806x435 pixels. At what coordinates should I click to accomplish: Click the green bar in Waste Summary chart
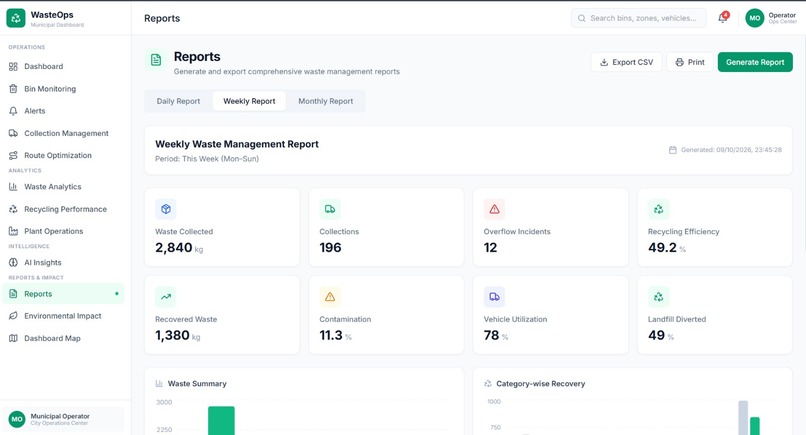[x=221, y=421]
